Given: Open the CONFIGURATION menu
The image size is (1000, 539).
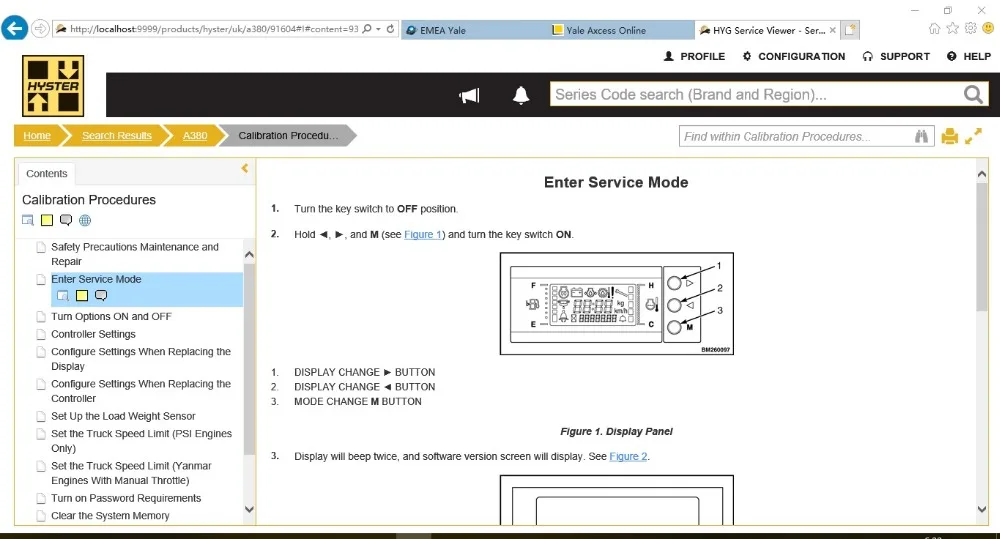Looking at the screenshot, I should [793, 56].
